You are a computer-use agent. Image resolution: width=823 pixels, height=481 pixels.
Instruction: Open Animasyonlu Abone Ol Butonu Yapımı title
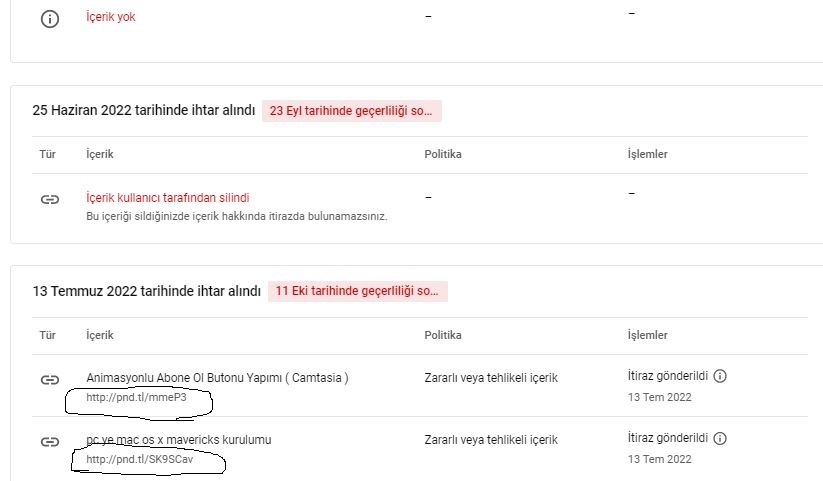[217, 378]
